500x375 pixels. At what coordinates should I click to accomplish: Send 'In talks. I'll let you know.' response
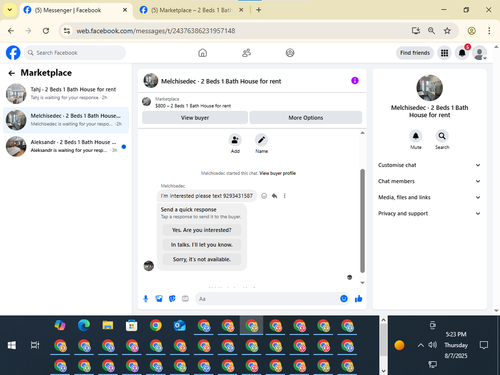(x=202, y=245)
